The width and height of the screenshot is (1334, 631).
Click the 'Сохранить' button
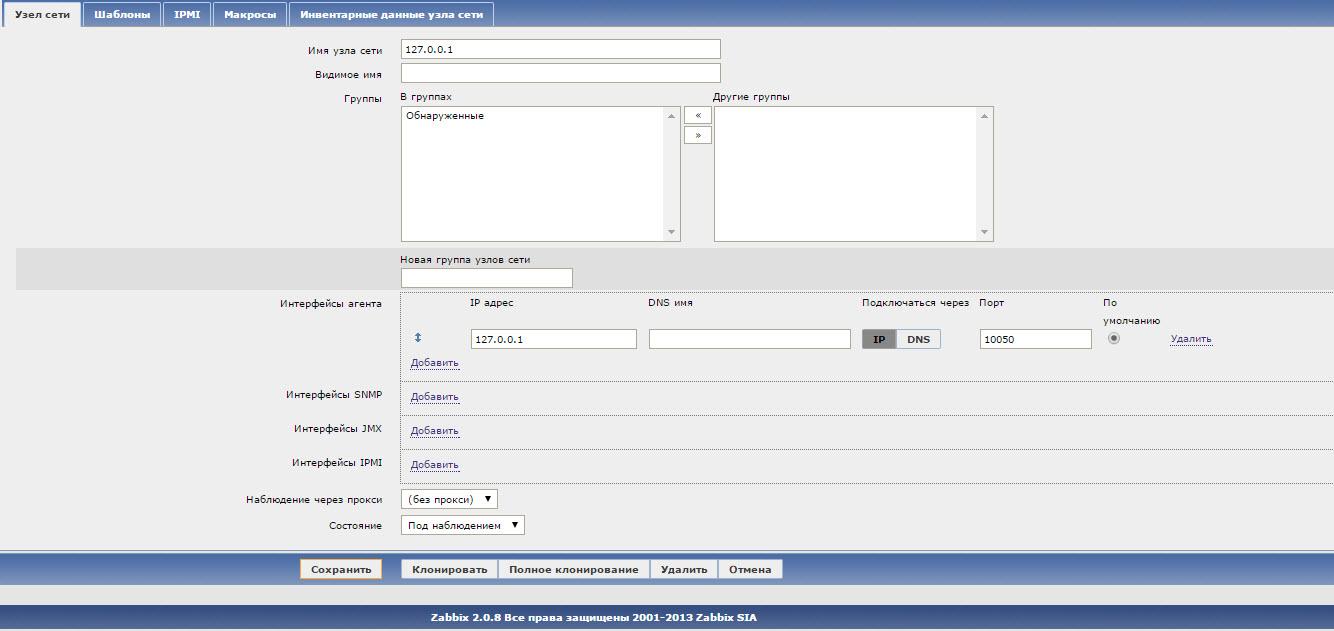pyautogui.click(x=341, y=569)
